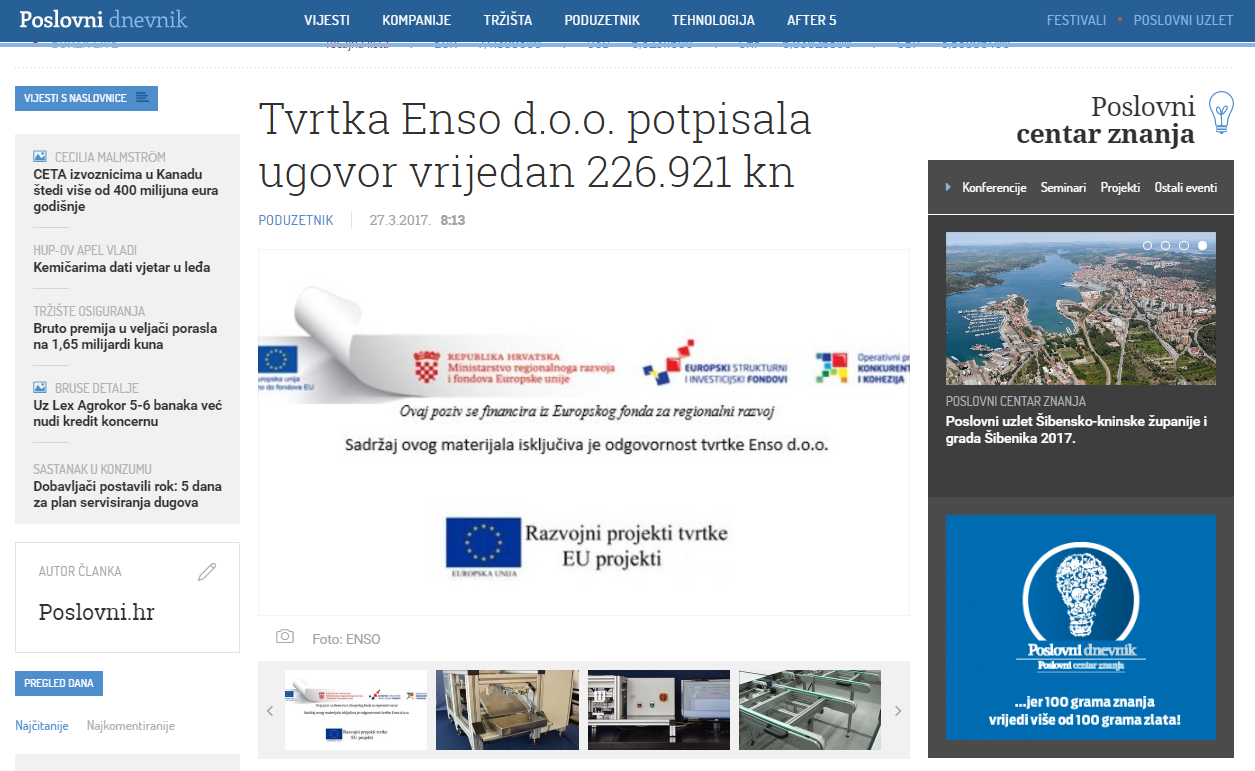Click the gallery previous arrow
This screenshot has height=771, width=1255.
pyautogui.click(x=270, y=711)
